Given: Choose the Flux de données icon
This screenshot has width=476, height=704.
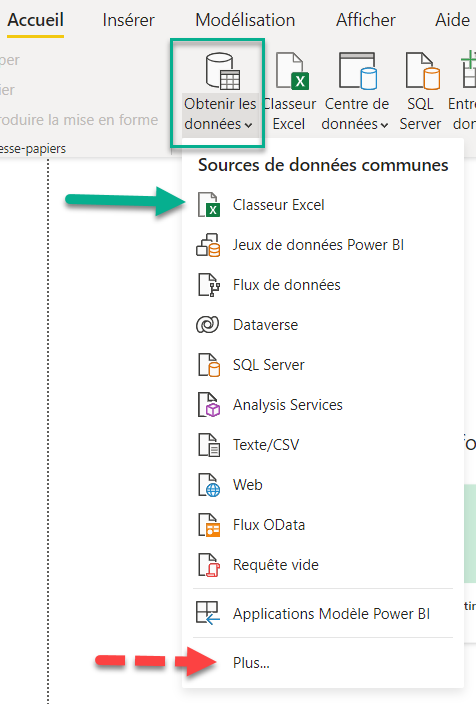Looking at the screenshot, I should (209, 285).
